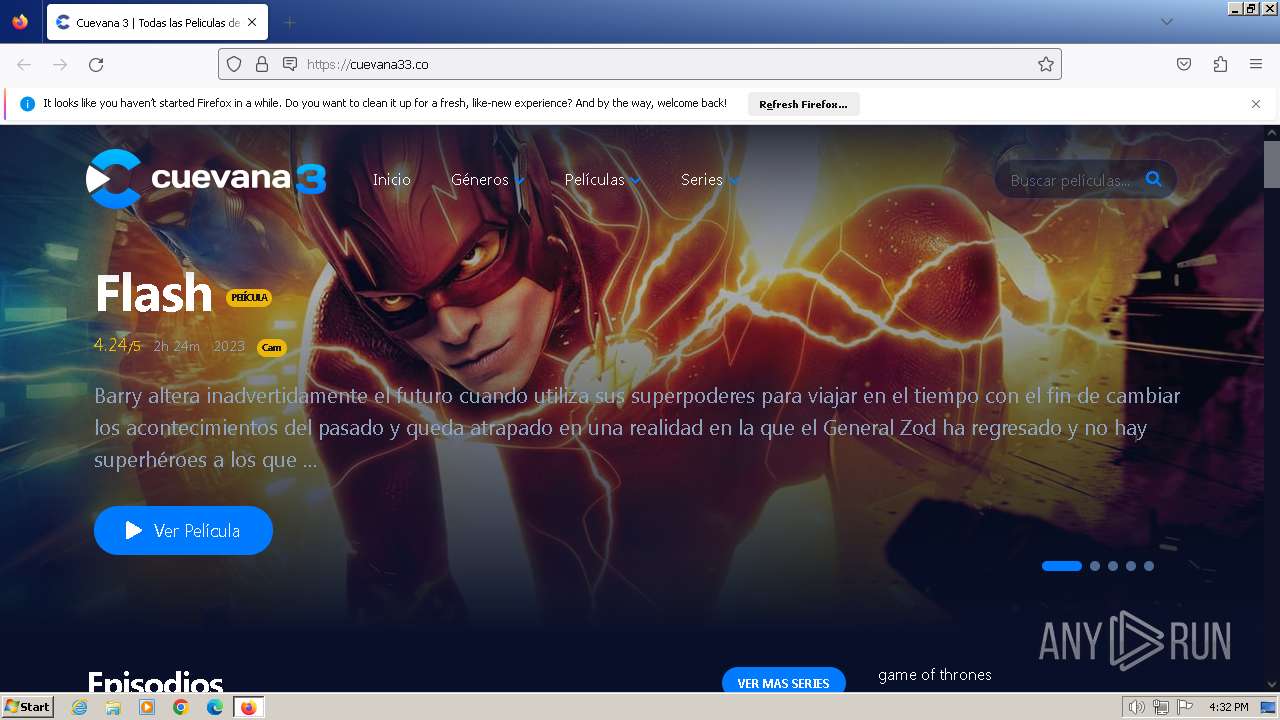
Task: Click Show Desktop button at taskbar end
Action: (x=1269, y=707)
